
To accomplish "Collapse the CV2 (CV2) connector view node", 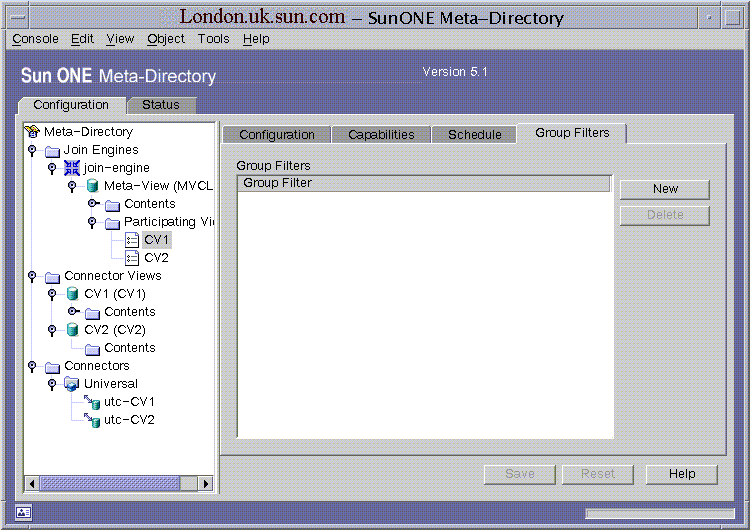I will tap(52, 330).
